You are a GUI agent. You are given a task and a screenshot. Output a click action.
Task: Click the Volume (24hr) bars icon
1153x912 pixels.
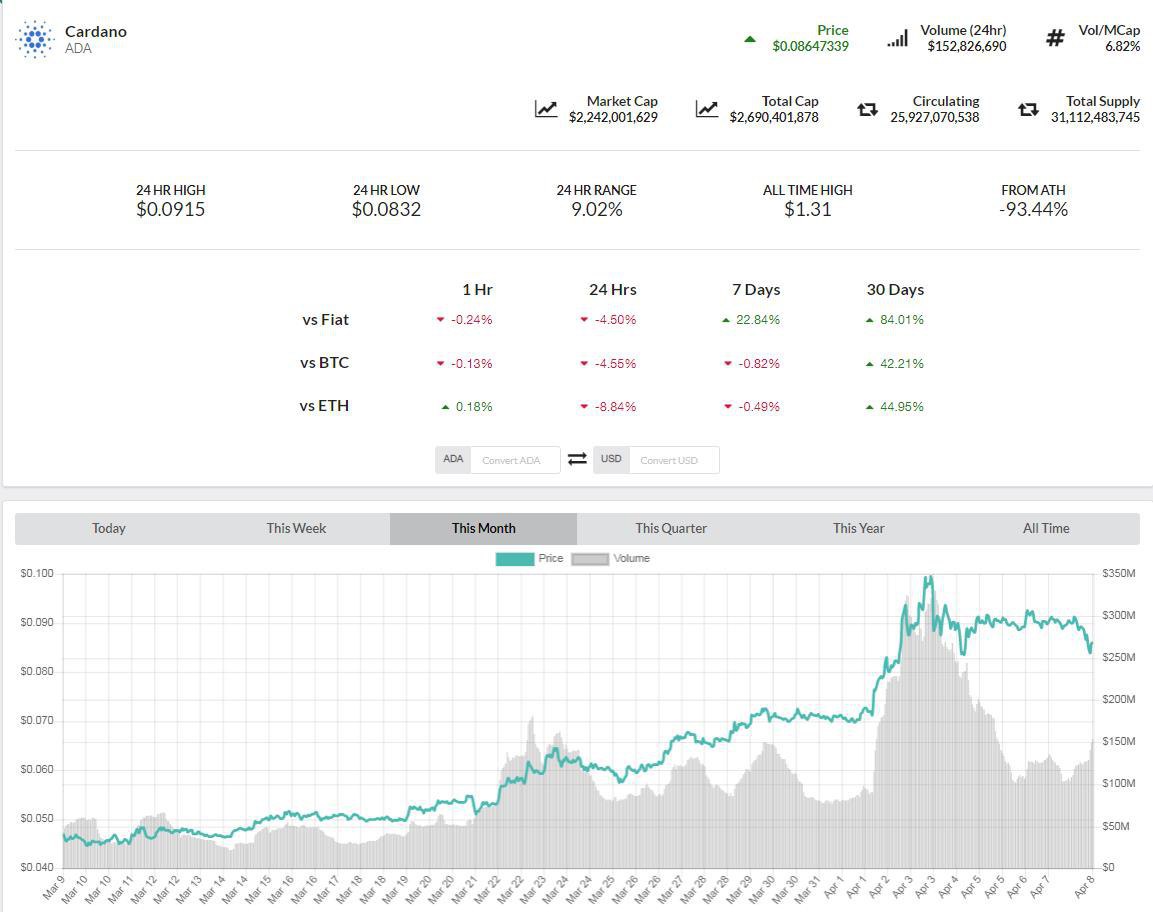pos(897,38)
